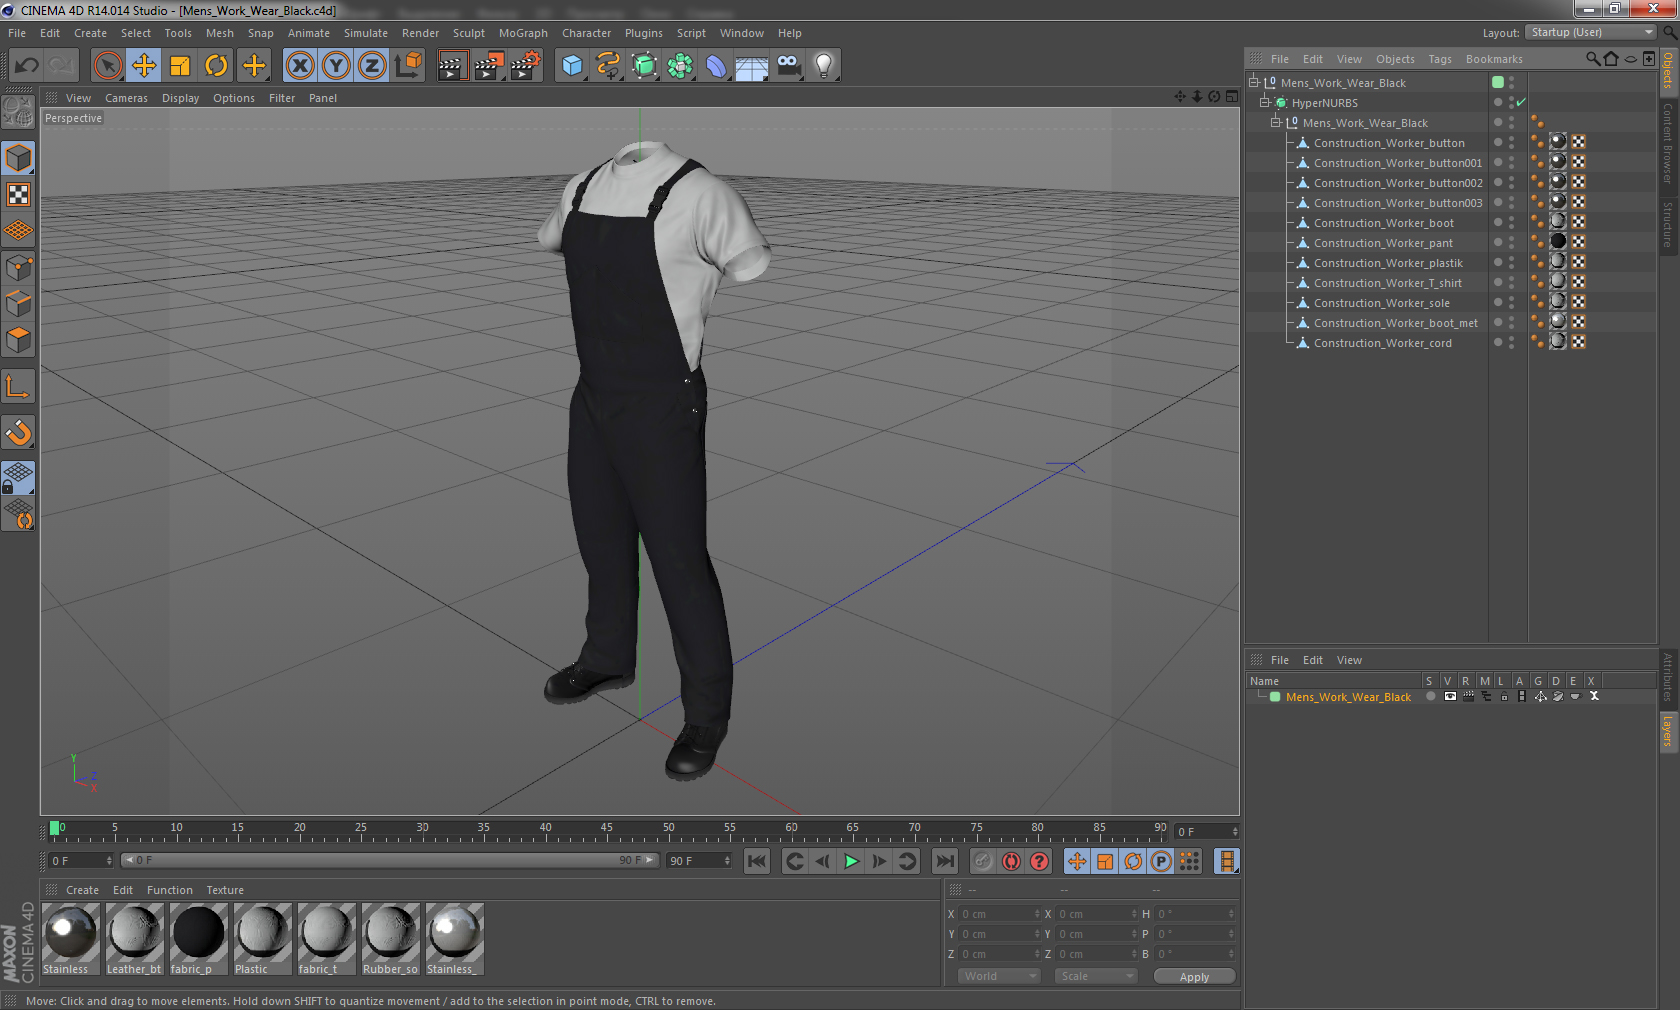This screenshot has width=1680, height=1010.
Task: Toggle the Snap magnet icon
Action: coord(18,432)
